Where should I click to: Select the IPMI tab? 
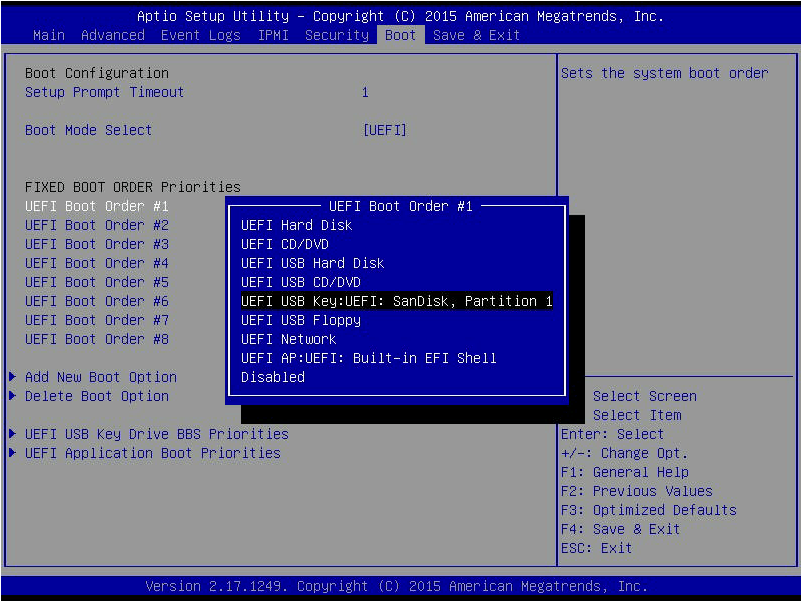click(x=272, y=35)
